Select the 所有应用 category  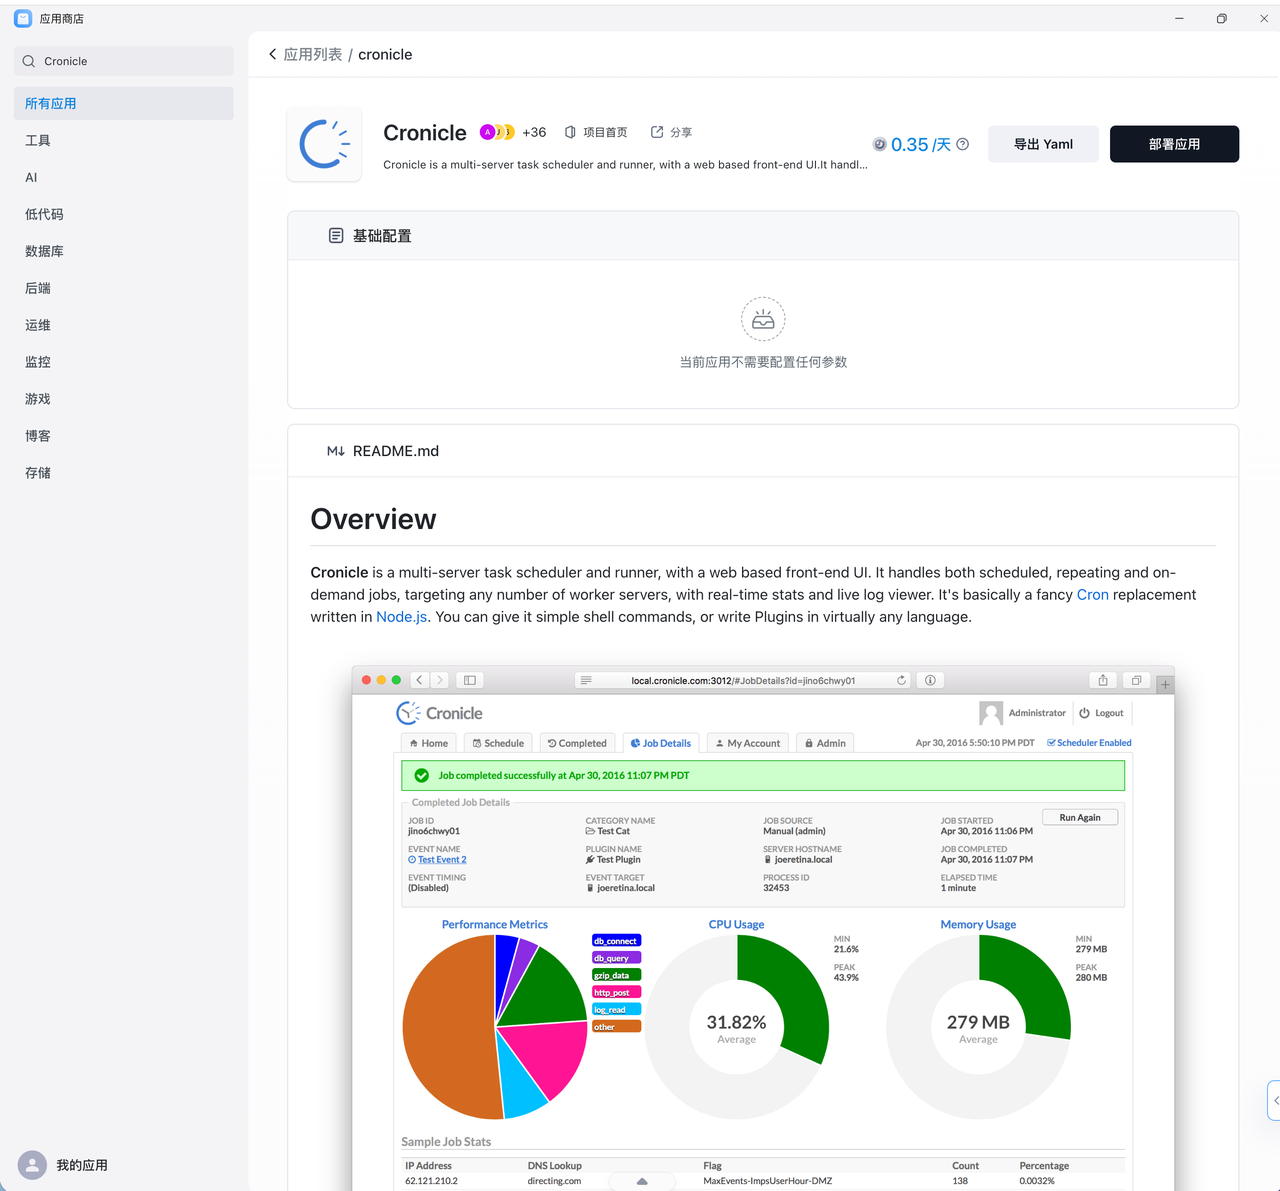pyautogui.click(x=124, y=103)
